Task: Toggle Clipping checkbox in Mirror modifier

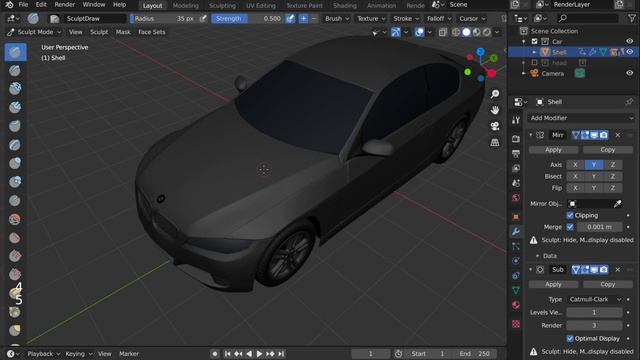Action: [x=570, y=215]
